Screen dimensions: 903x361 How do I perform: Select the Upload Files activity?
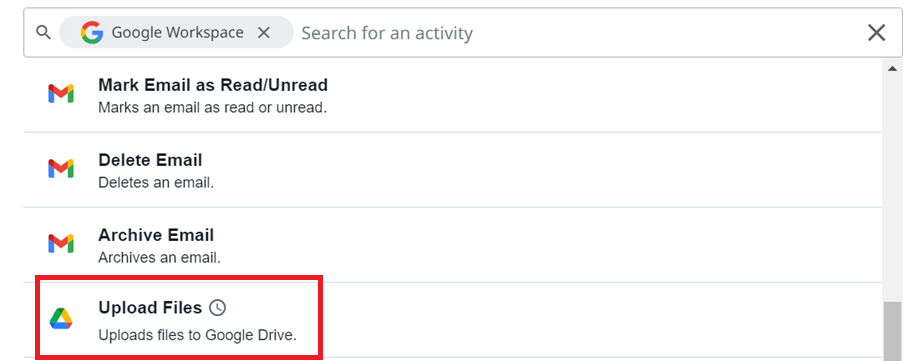[x=453, y=320]
